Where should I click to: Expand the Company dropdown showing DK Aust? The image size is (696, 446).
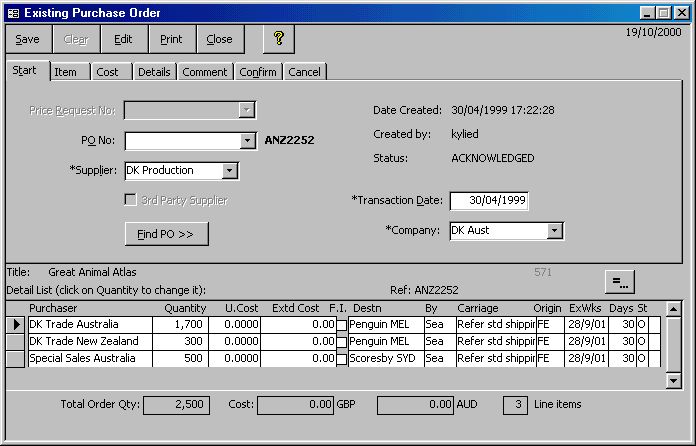[554, 231]
